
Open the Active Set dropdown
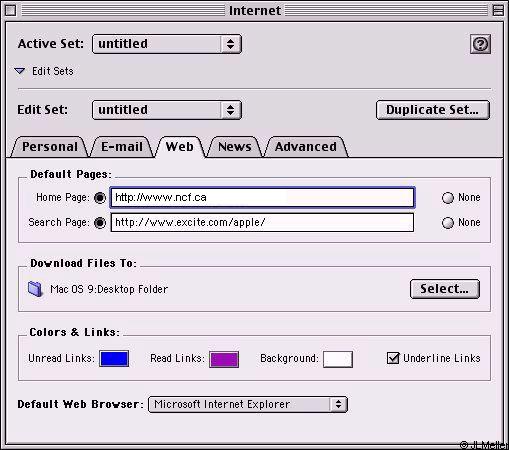click(x=167, y=44)
